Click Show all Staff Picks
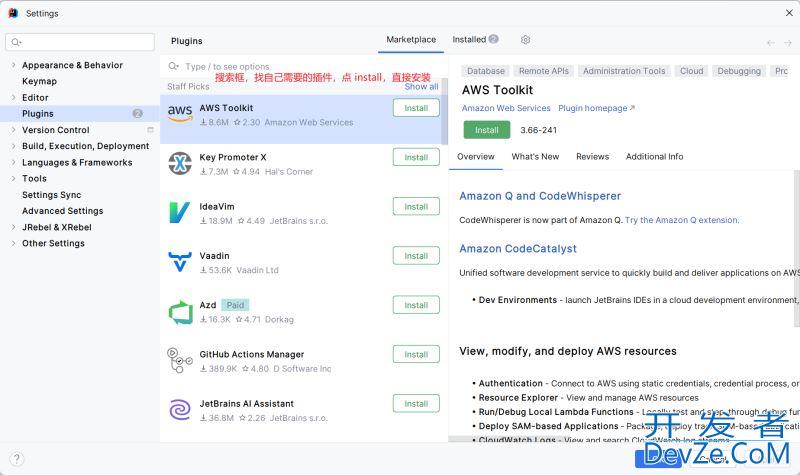 pyautogui.click(x=421, y=87)
